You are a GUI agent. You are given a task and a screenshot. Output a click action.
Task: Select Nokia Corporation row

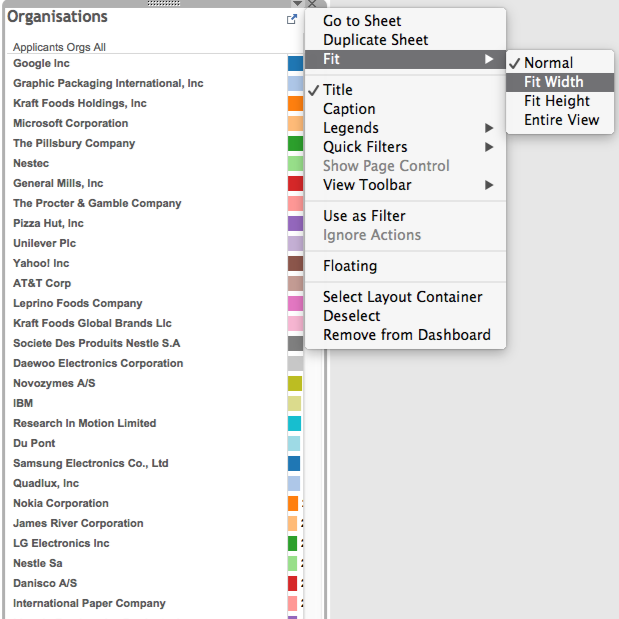tap(61, 503)
